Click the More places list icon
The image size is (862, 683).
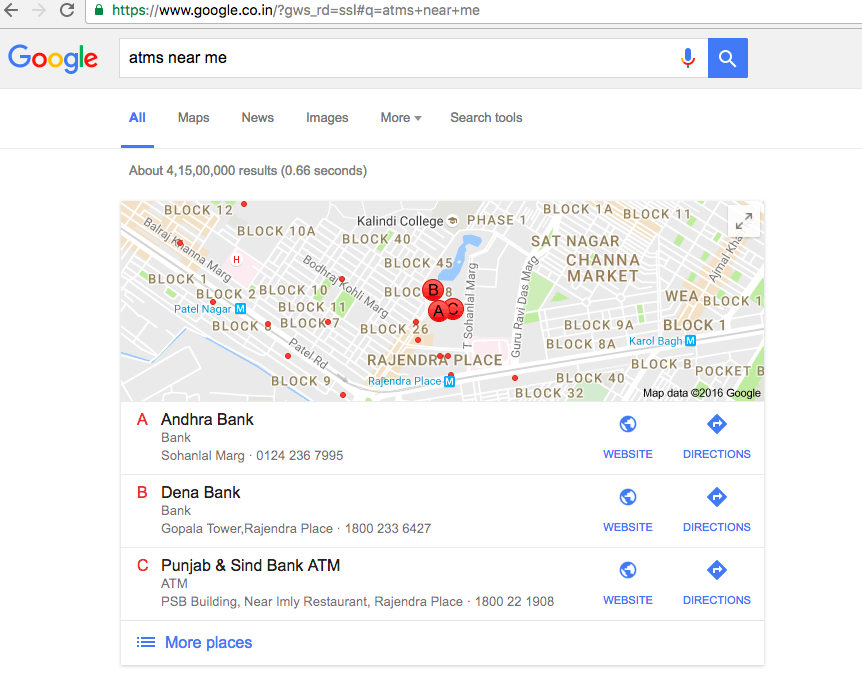pyautogui.click(x=146, y=642)
